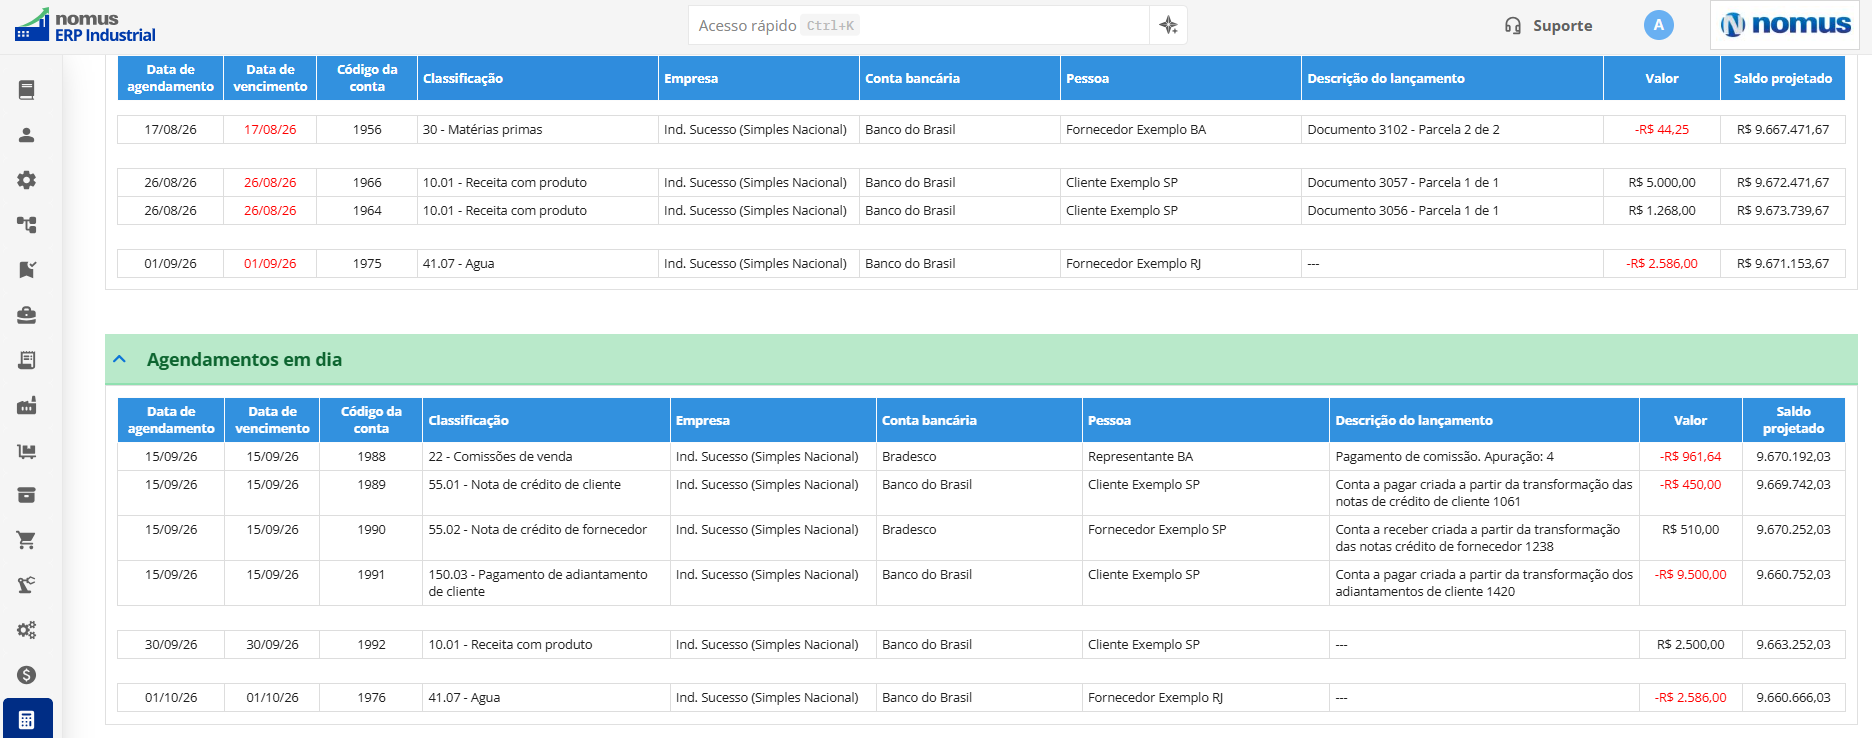Screen dimensions: 1872x738
Task: Open the factory sidebar icon
Action: click(27, 405)
